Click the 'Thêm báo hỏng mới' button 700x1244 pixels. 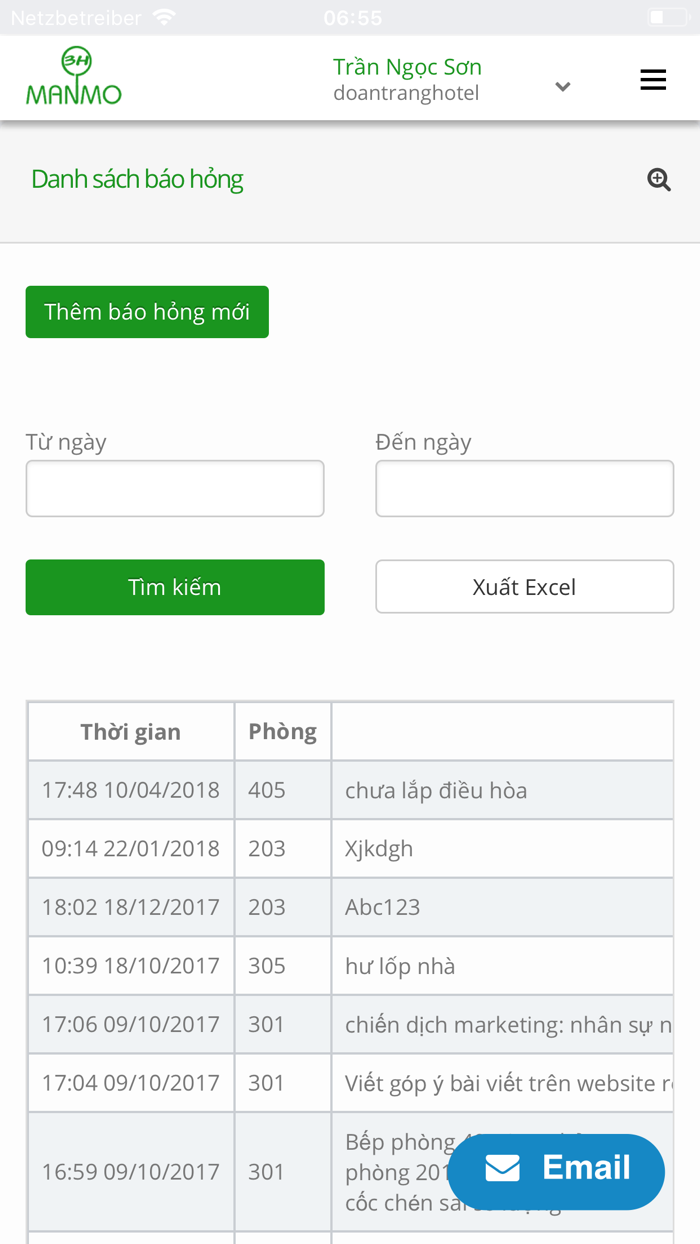pyautogui.click(x=146, y=311)
